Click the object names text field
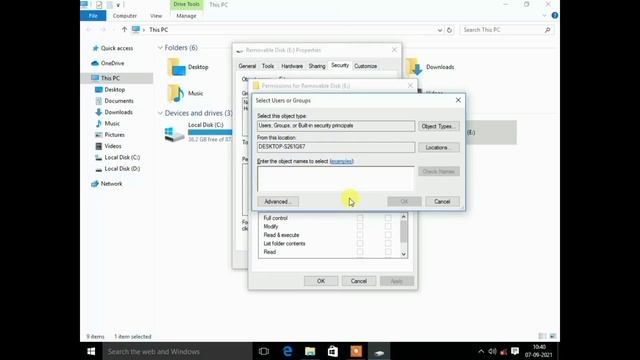 pyautogui.click(x=336, y=178)
